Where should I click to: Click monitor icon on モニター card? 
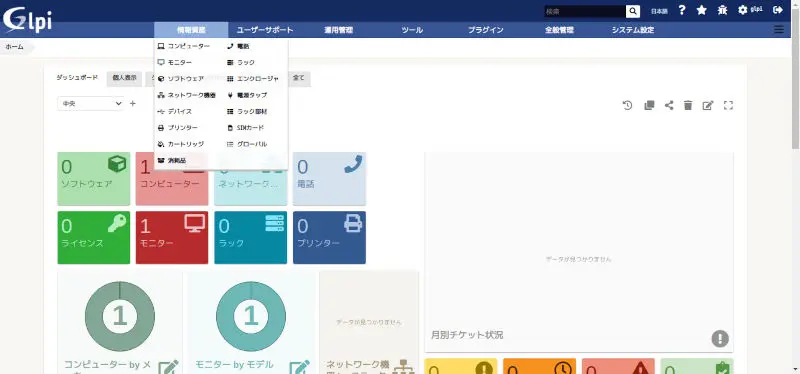pos(195,223)
